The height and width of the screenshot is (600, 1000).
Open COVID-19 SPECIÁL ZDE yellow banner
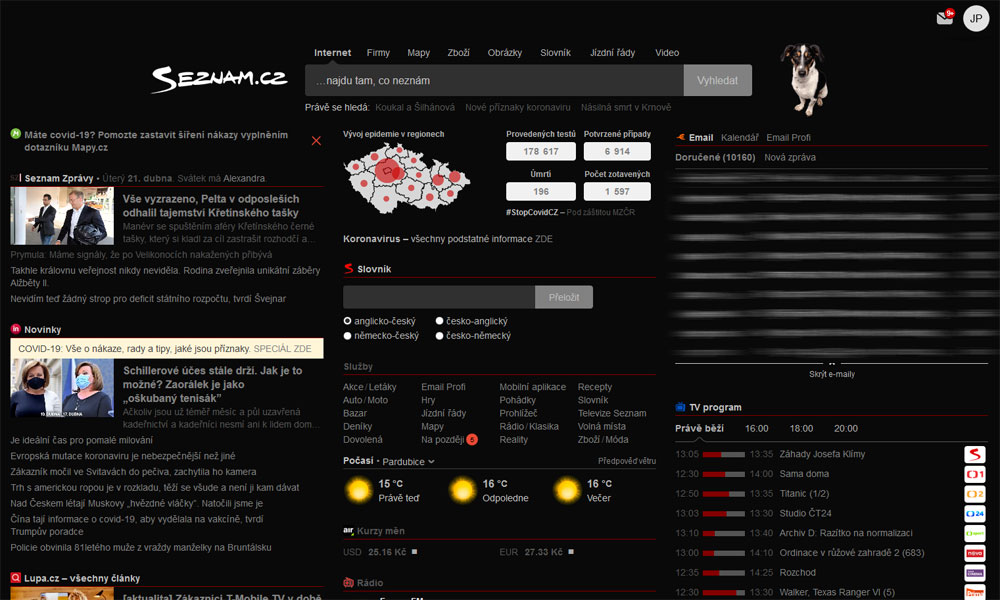[x=166, y=349]
